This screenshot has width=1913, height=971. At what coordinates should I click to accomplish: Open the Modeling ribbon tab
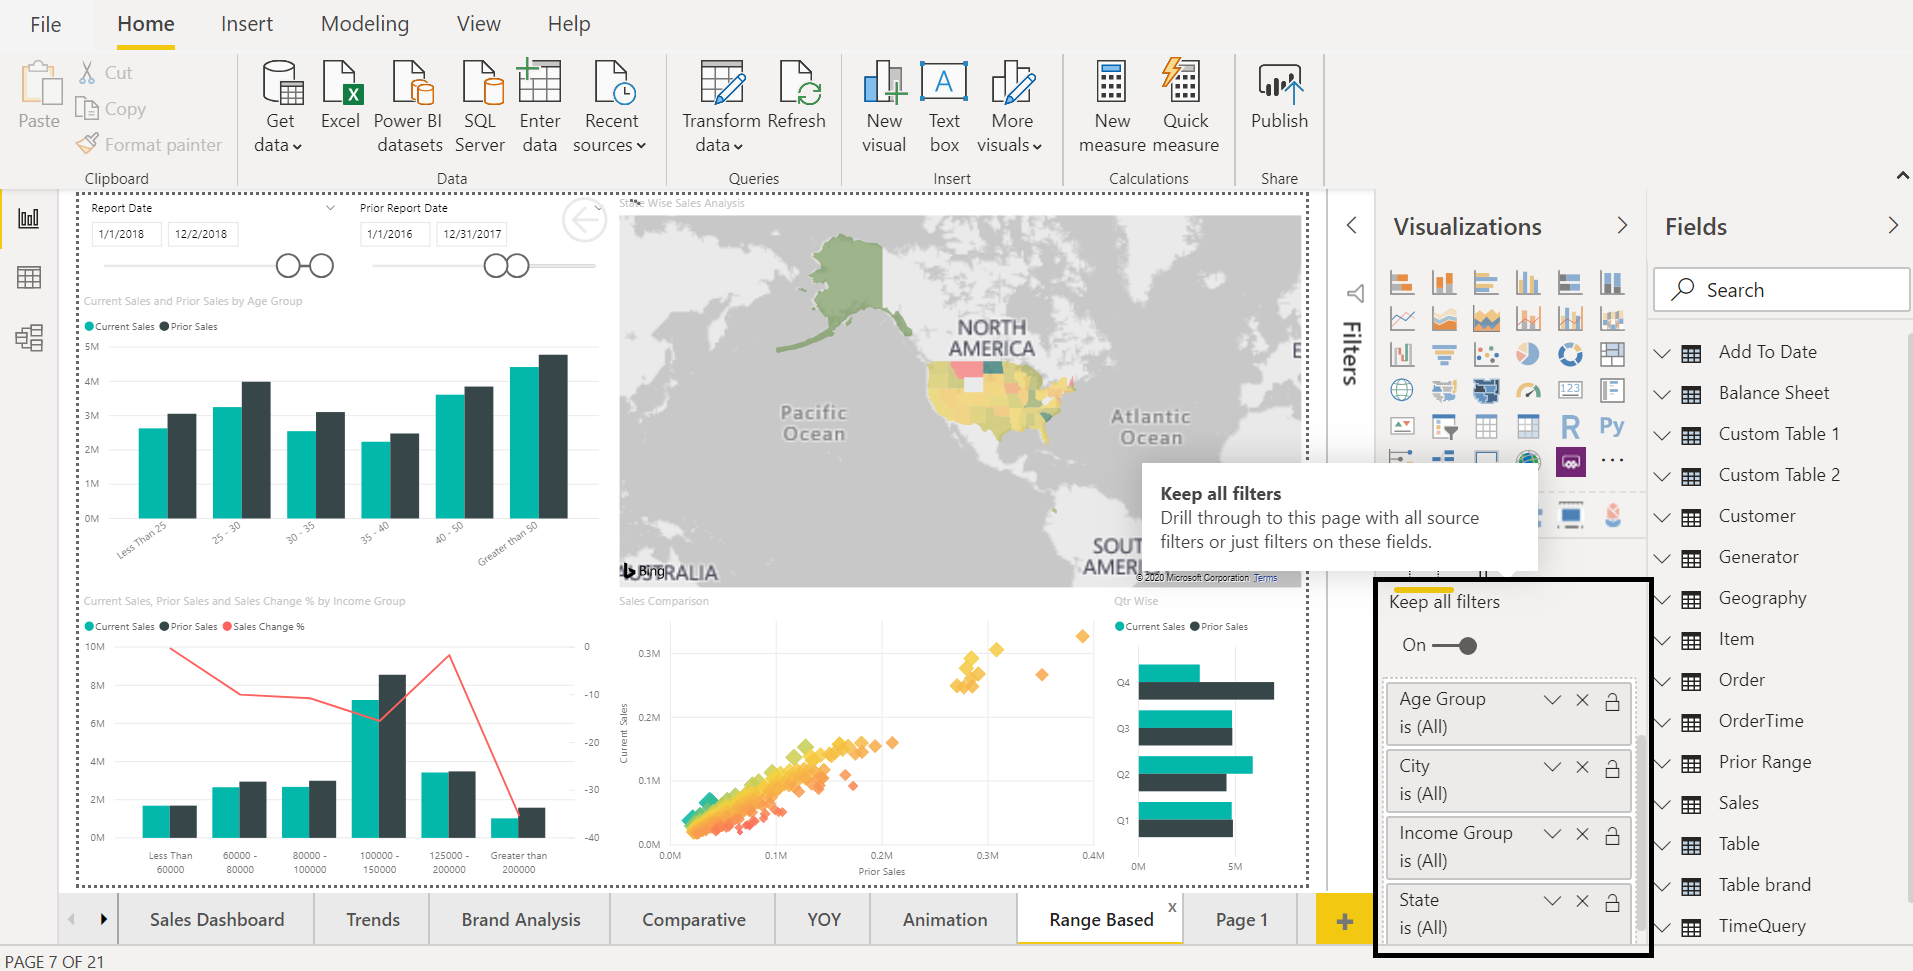(x=365, y=24)
